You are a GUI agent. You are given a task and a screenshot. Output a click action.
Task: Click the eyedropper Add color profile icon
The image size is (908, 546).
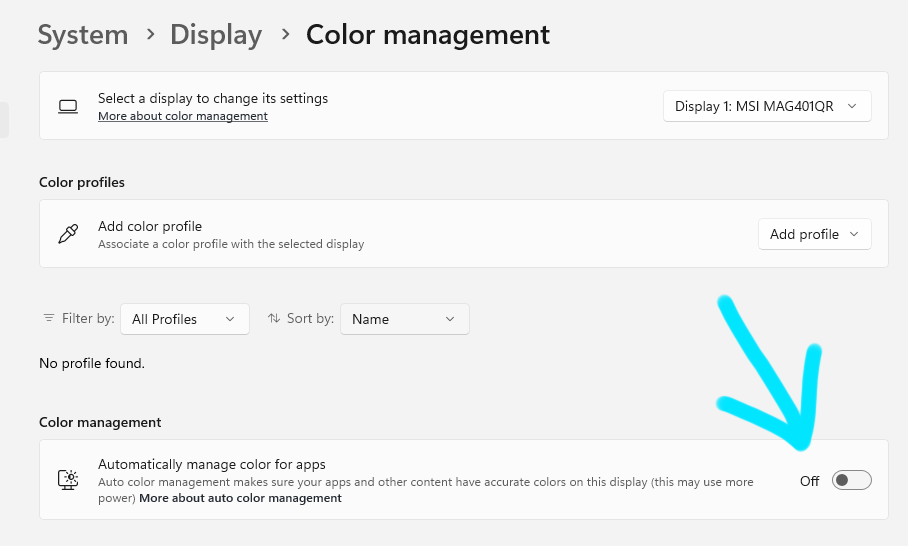68,234
